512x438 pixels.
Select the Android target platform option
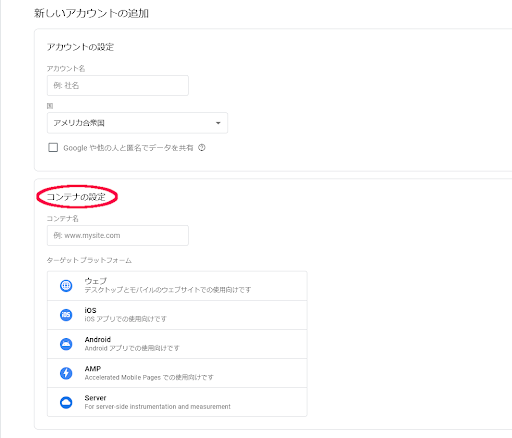(177, 344)
